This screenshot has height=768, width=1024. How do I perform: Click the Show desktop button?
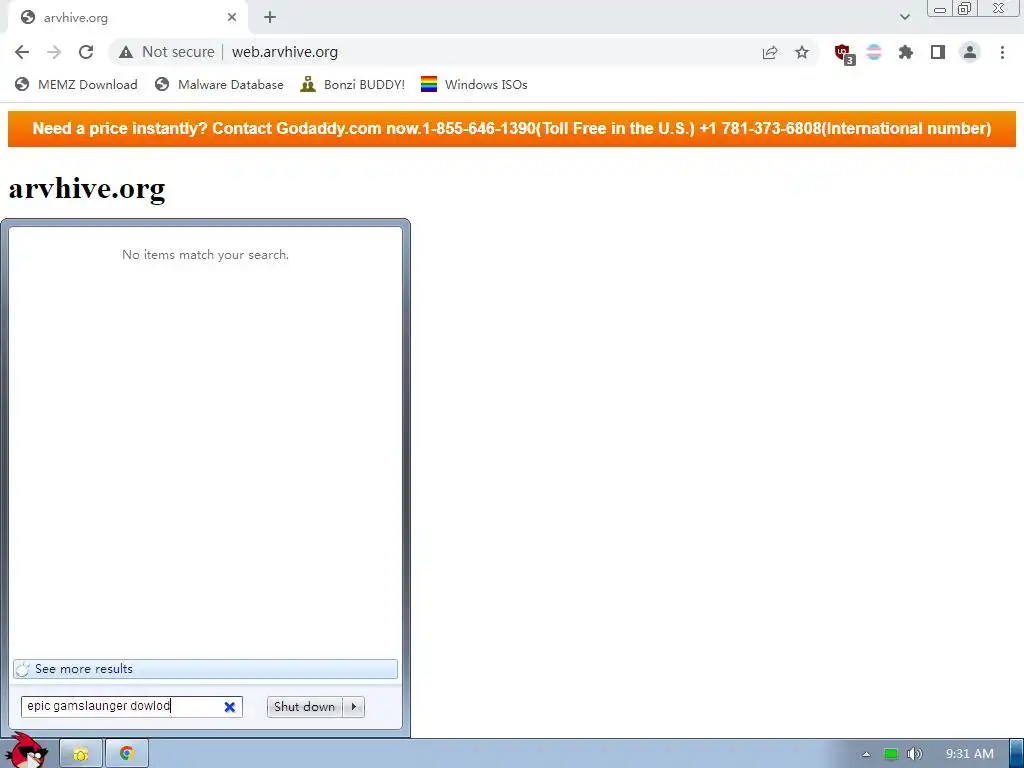pos(1017,754)
